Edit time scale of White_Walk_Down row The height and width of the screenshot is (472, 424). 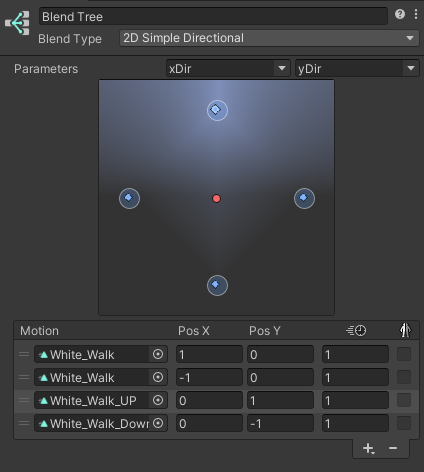click(x=355, y=423)
